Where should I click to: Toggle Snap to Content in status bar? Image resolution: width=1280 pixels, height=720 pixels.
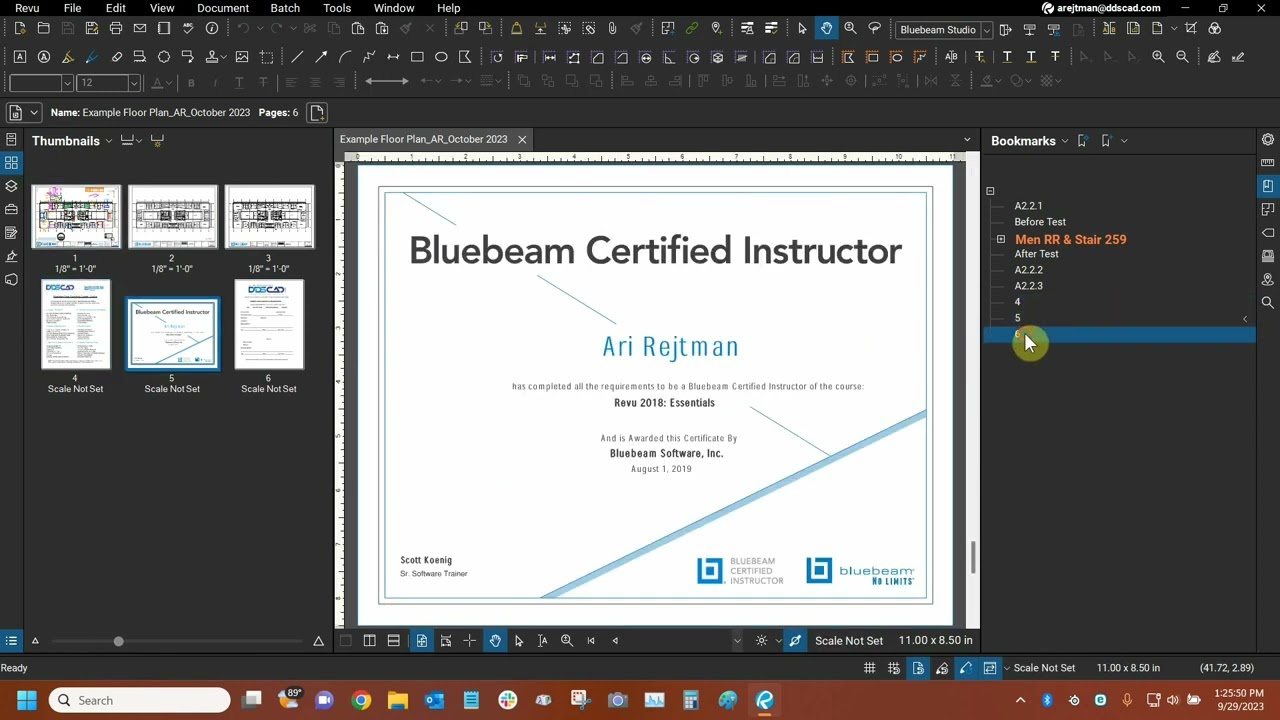click(918, 668)
